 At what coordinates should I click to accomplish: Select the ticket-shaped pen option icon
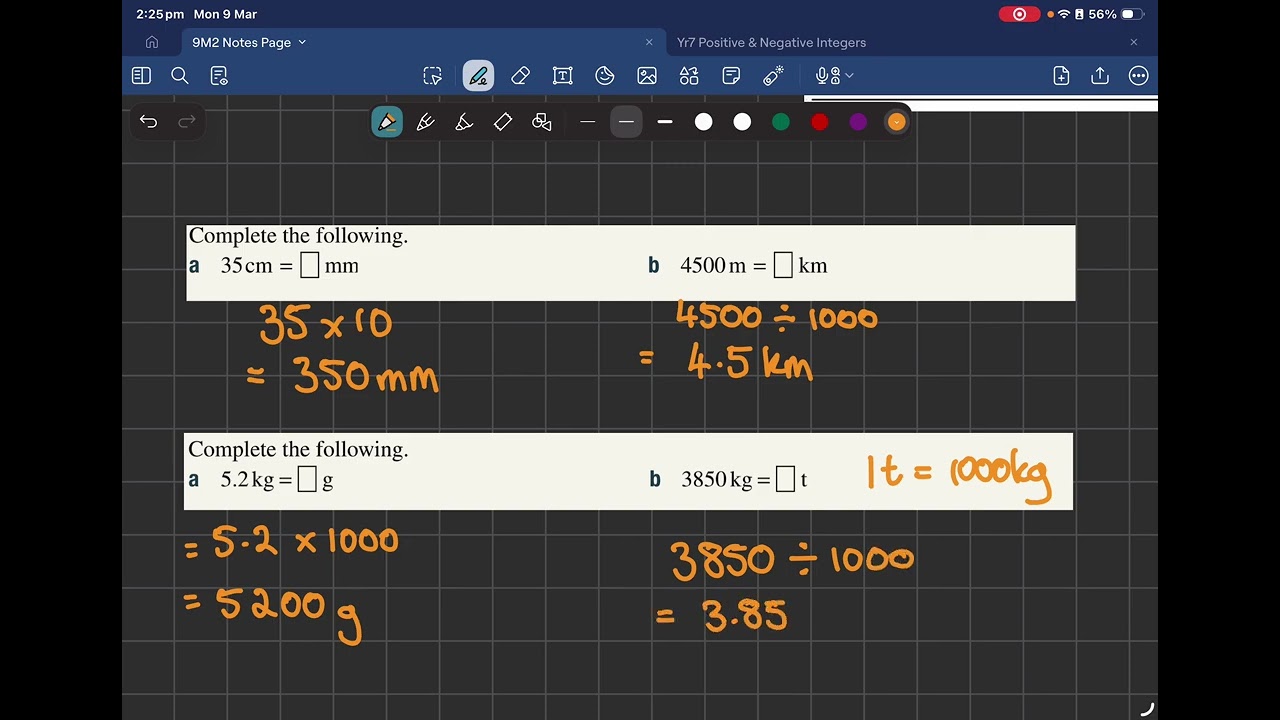(503, 122)
